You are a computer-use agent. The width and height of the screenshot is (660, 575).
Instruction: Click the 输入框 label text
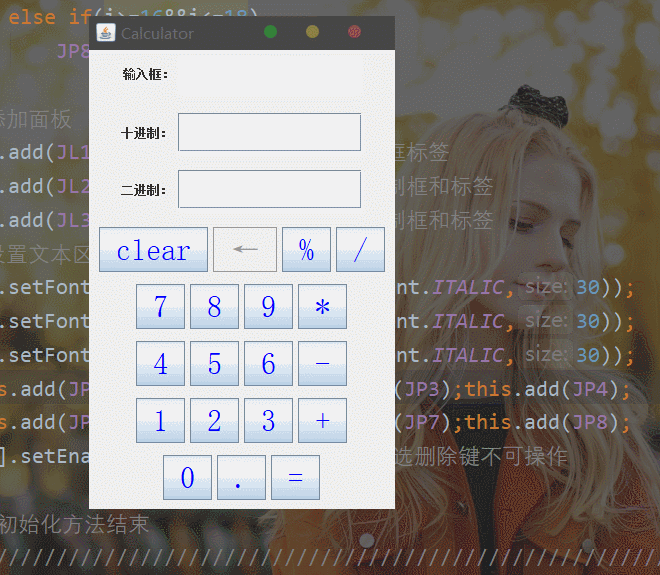(145, 75)
